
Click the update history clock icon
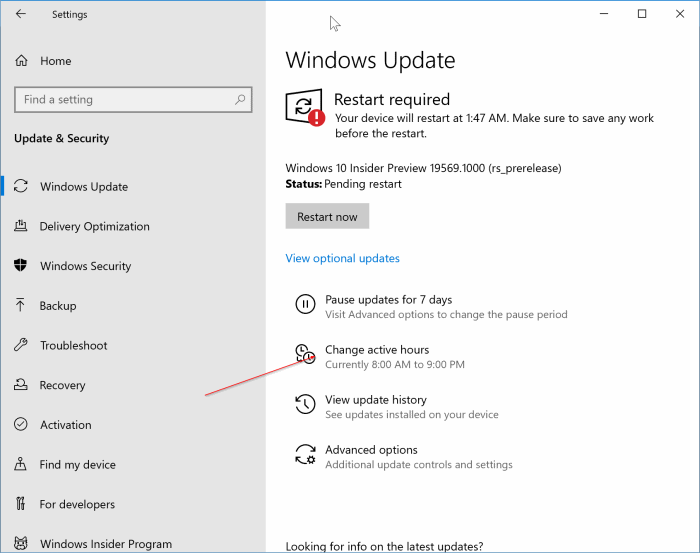(305, 404)
